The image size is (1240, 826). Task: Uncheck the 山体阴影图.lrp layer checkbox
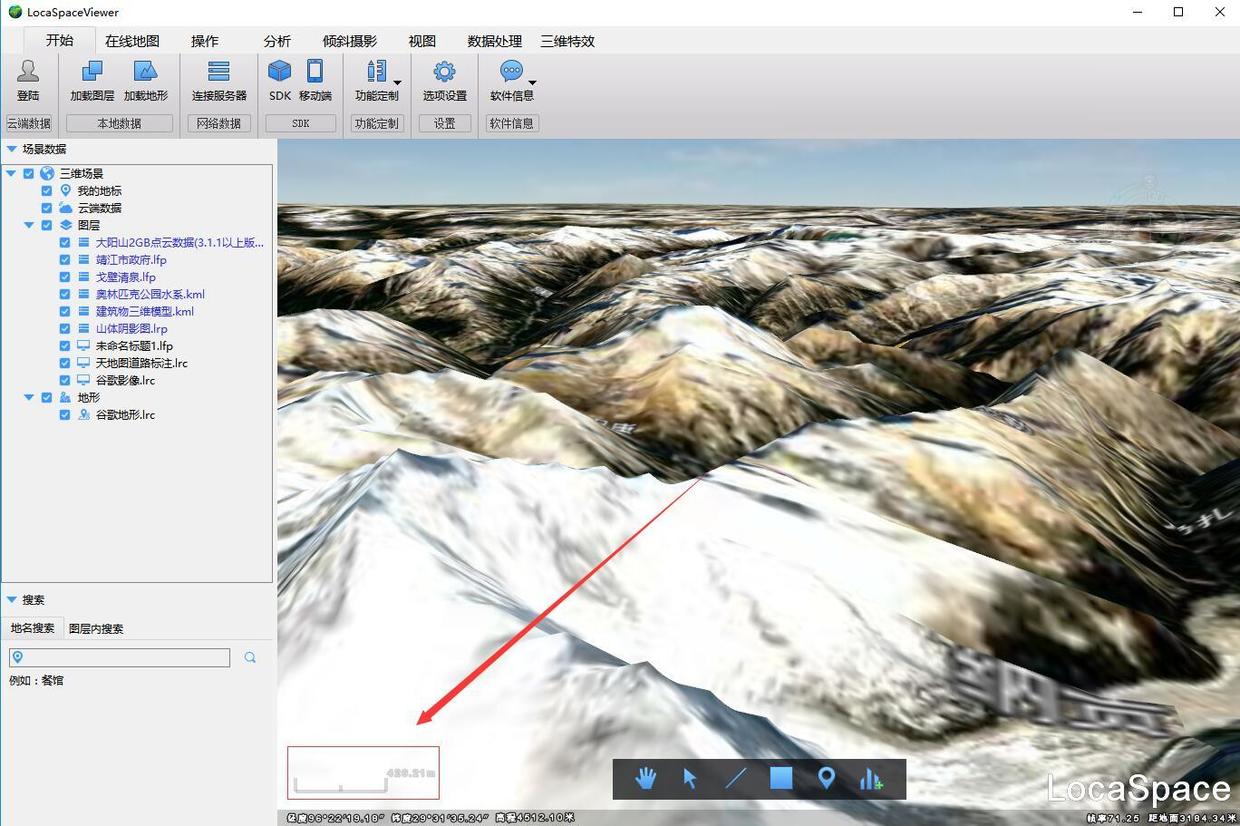65,328
